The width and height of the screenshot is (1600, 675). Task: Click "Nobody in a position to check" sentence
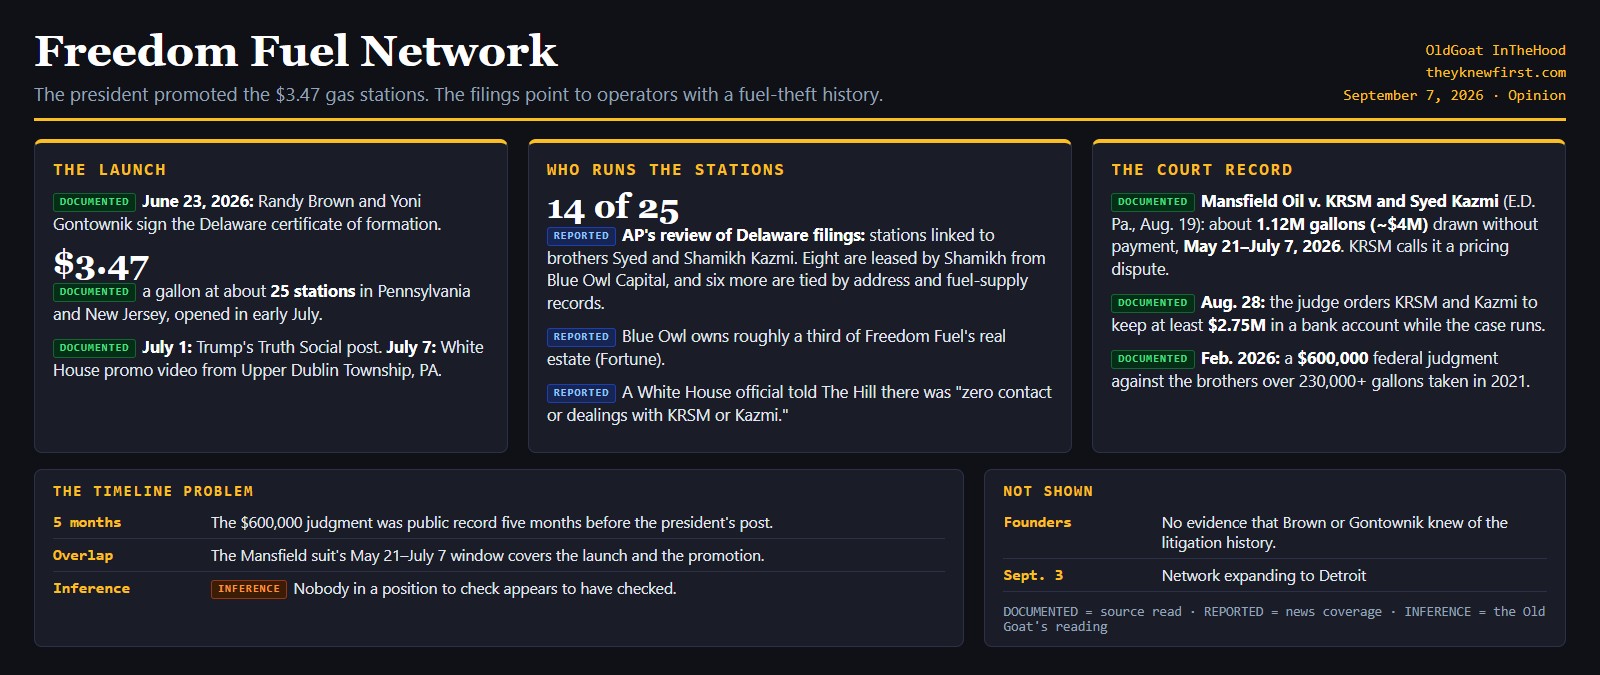click(485, 589)
